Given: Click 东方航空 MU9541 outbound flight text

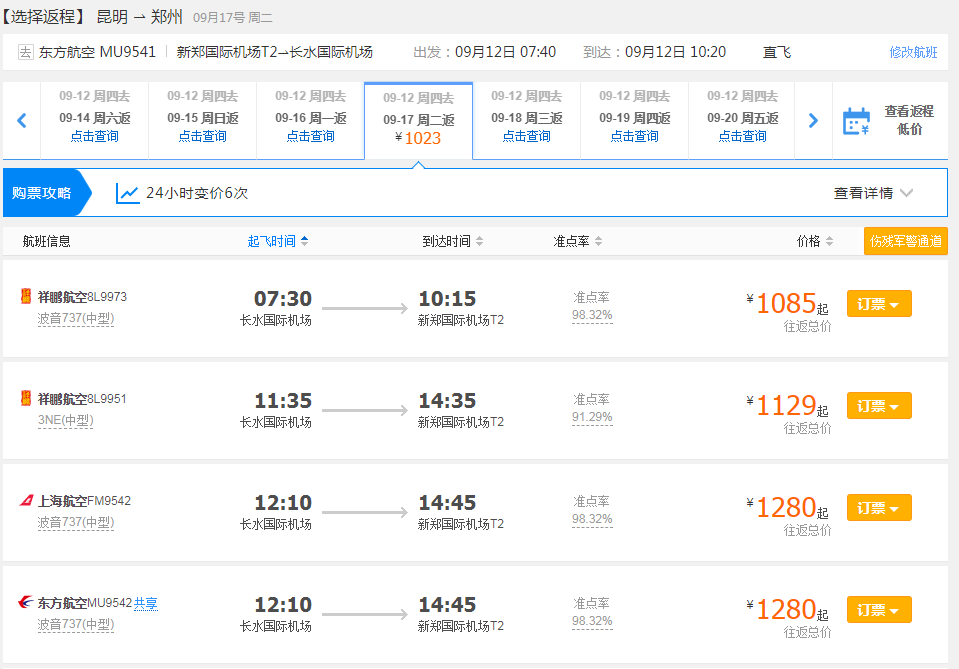Looking at the screenshot, I should click(x=97, y=52).
